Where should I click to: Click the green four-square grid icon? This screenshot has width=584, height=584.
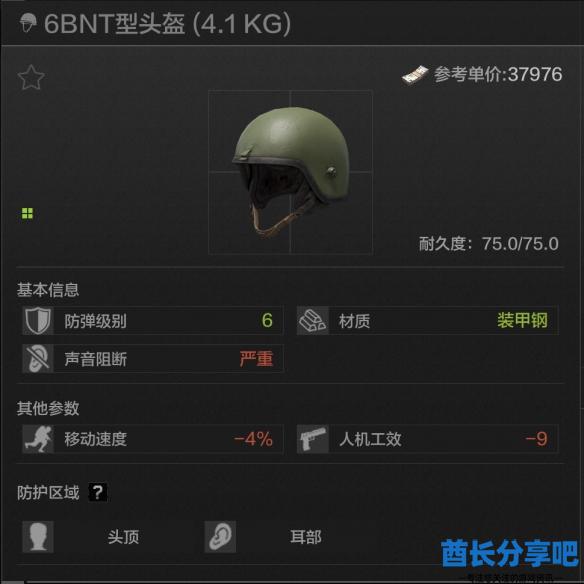click(27, 213)
